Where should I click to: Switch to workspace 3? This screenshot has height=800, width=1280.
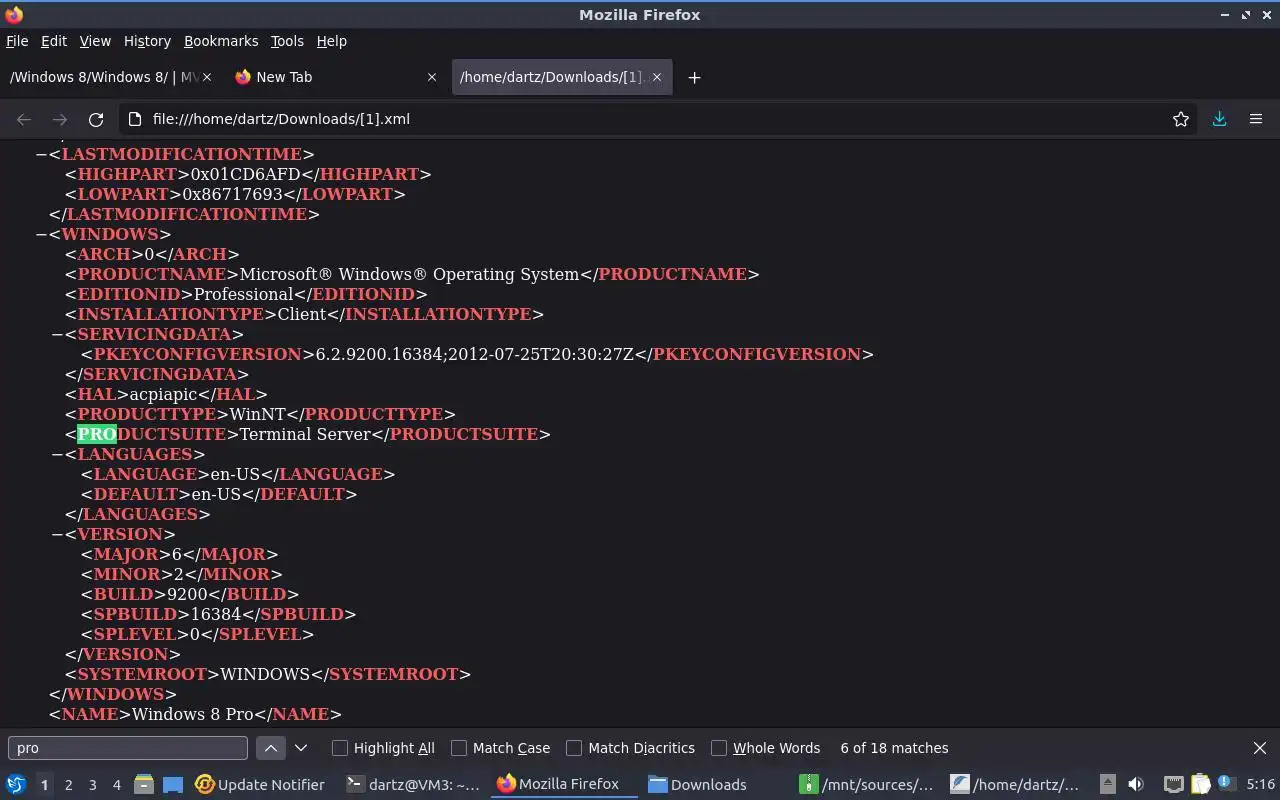click(92, 785)
